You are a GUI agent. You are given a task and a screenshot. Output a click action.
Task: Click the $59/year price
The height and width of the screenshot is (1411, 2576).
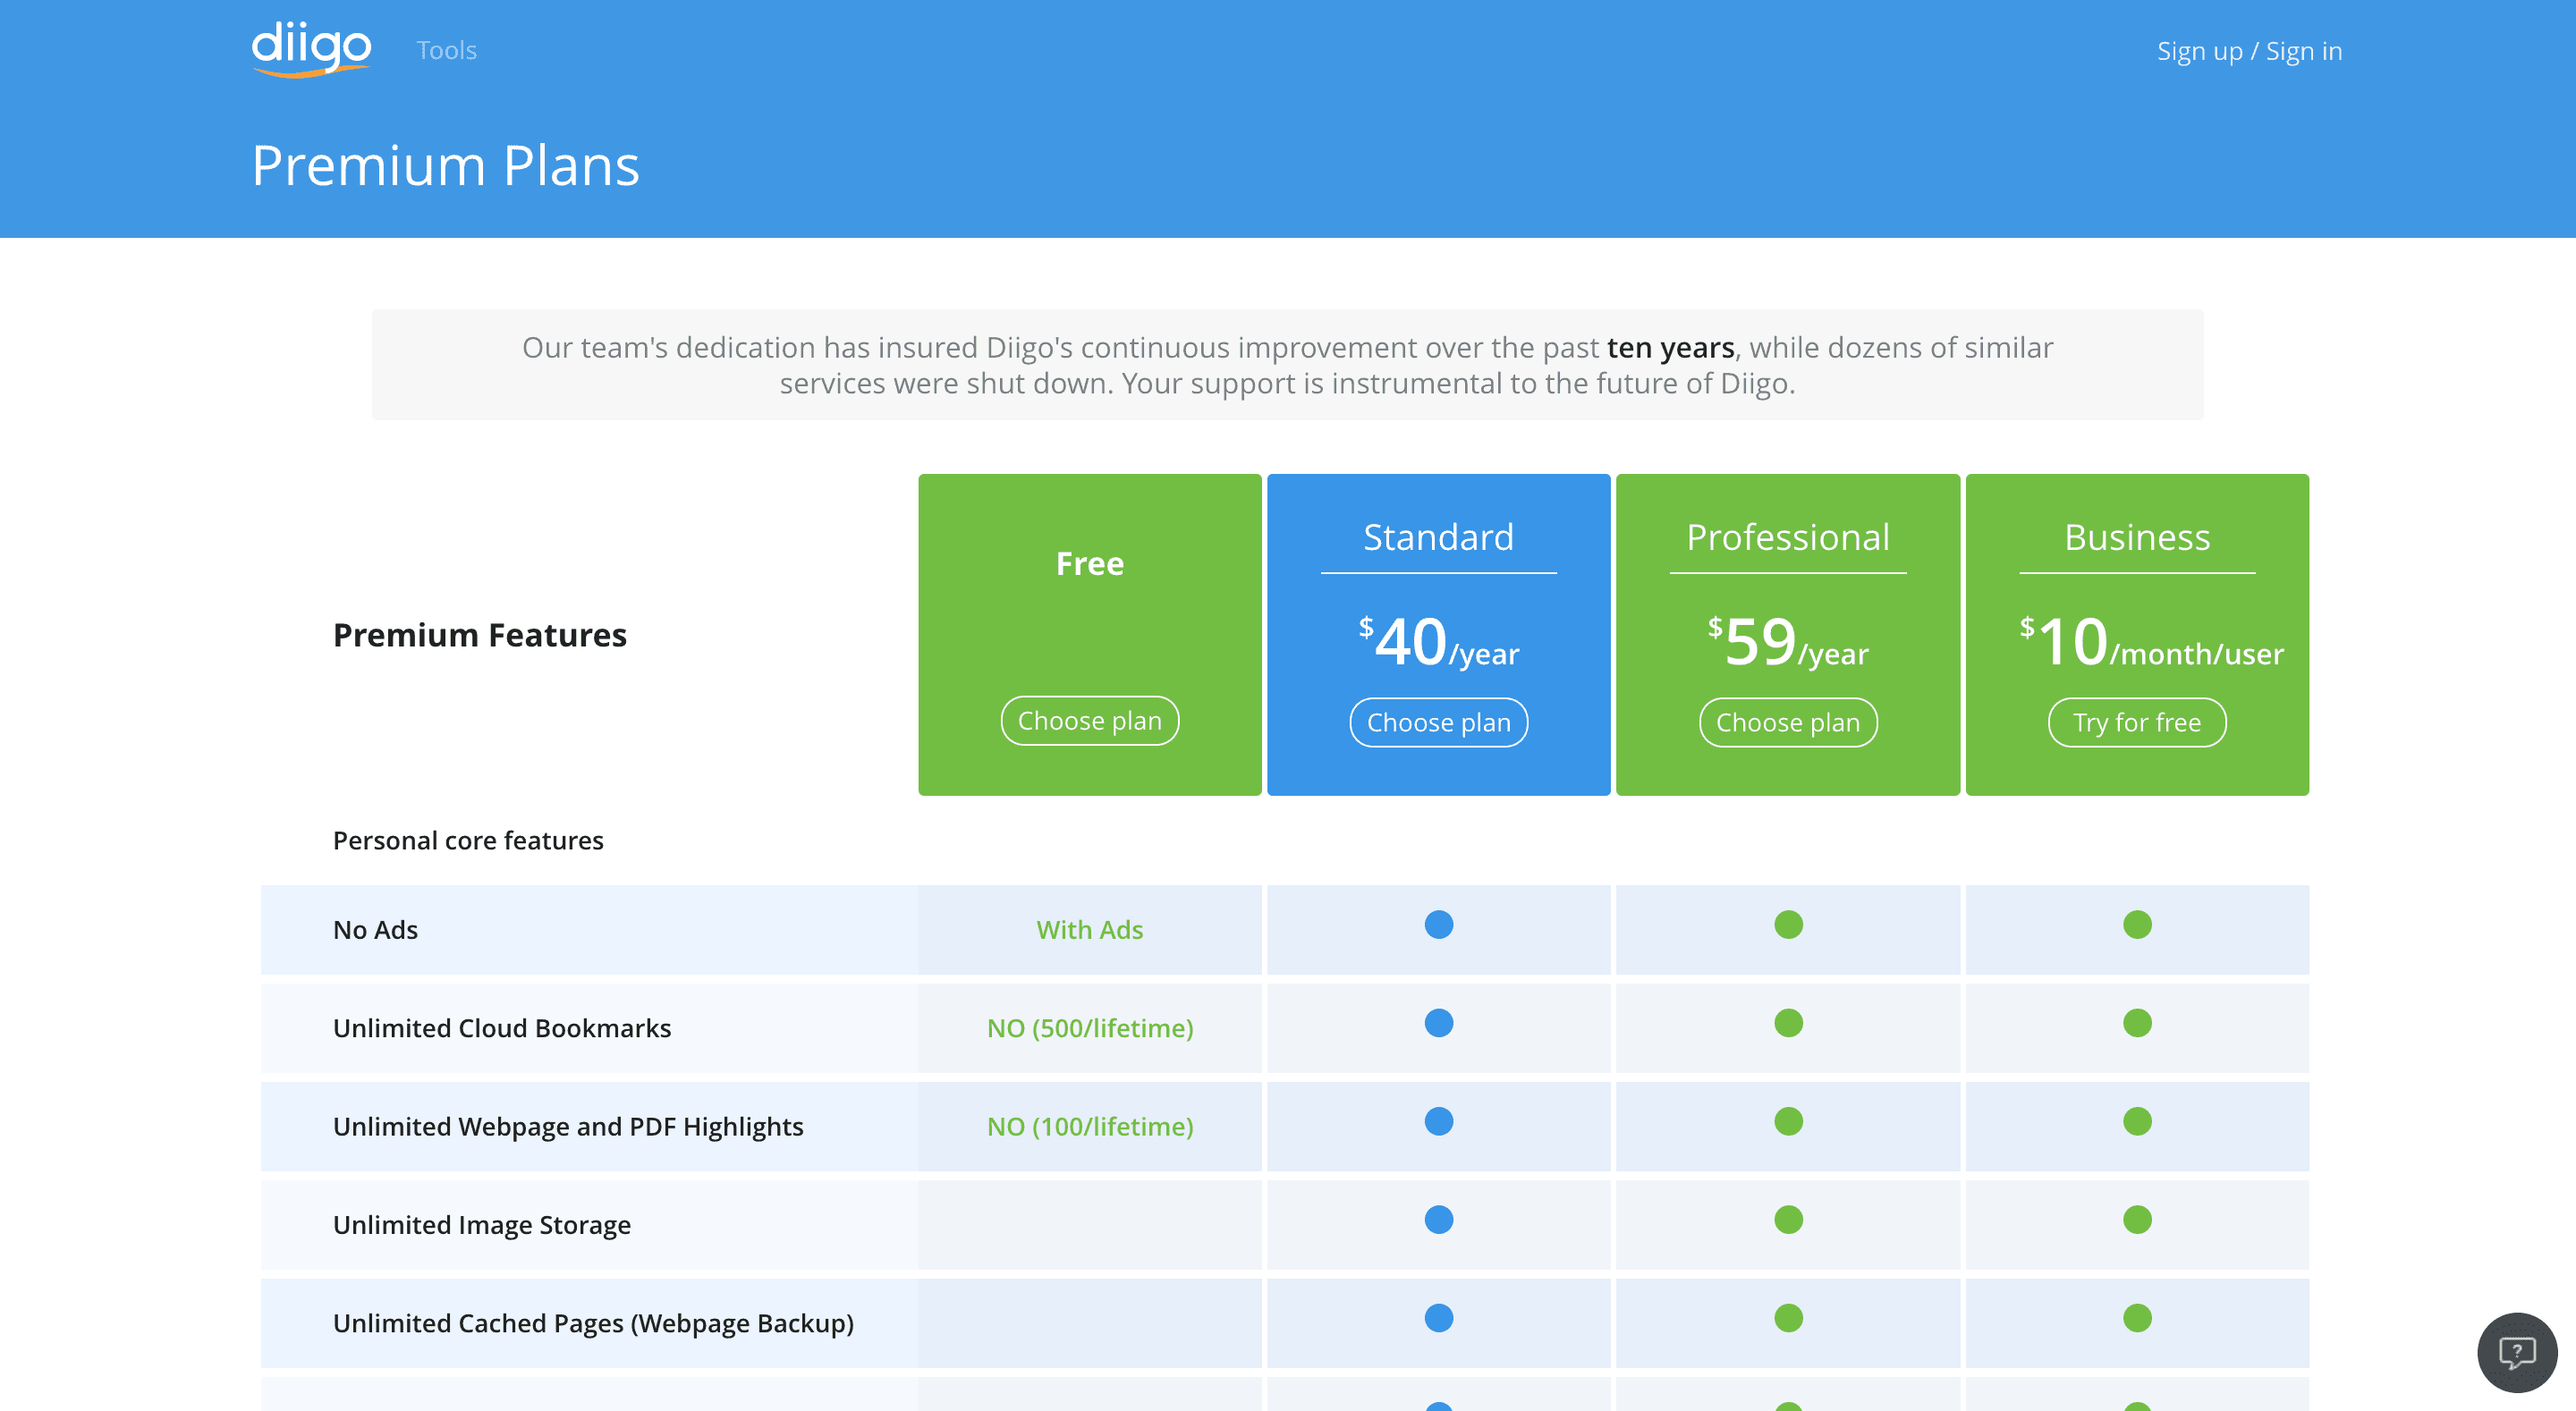pos(1788,642)
